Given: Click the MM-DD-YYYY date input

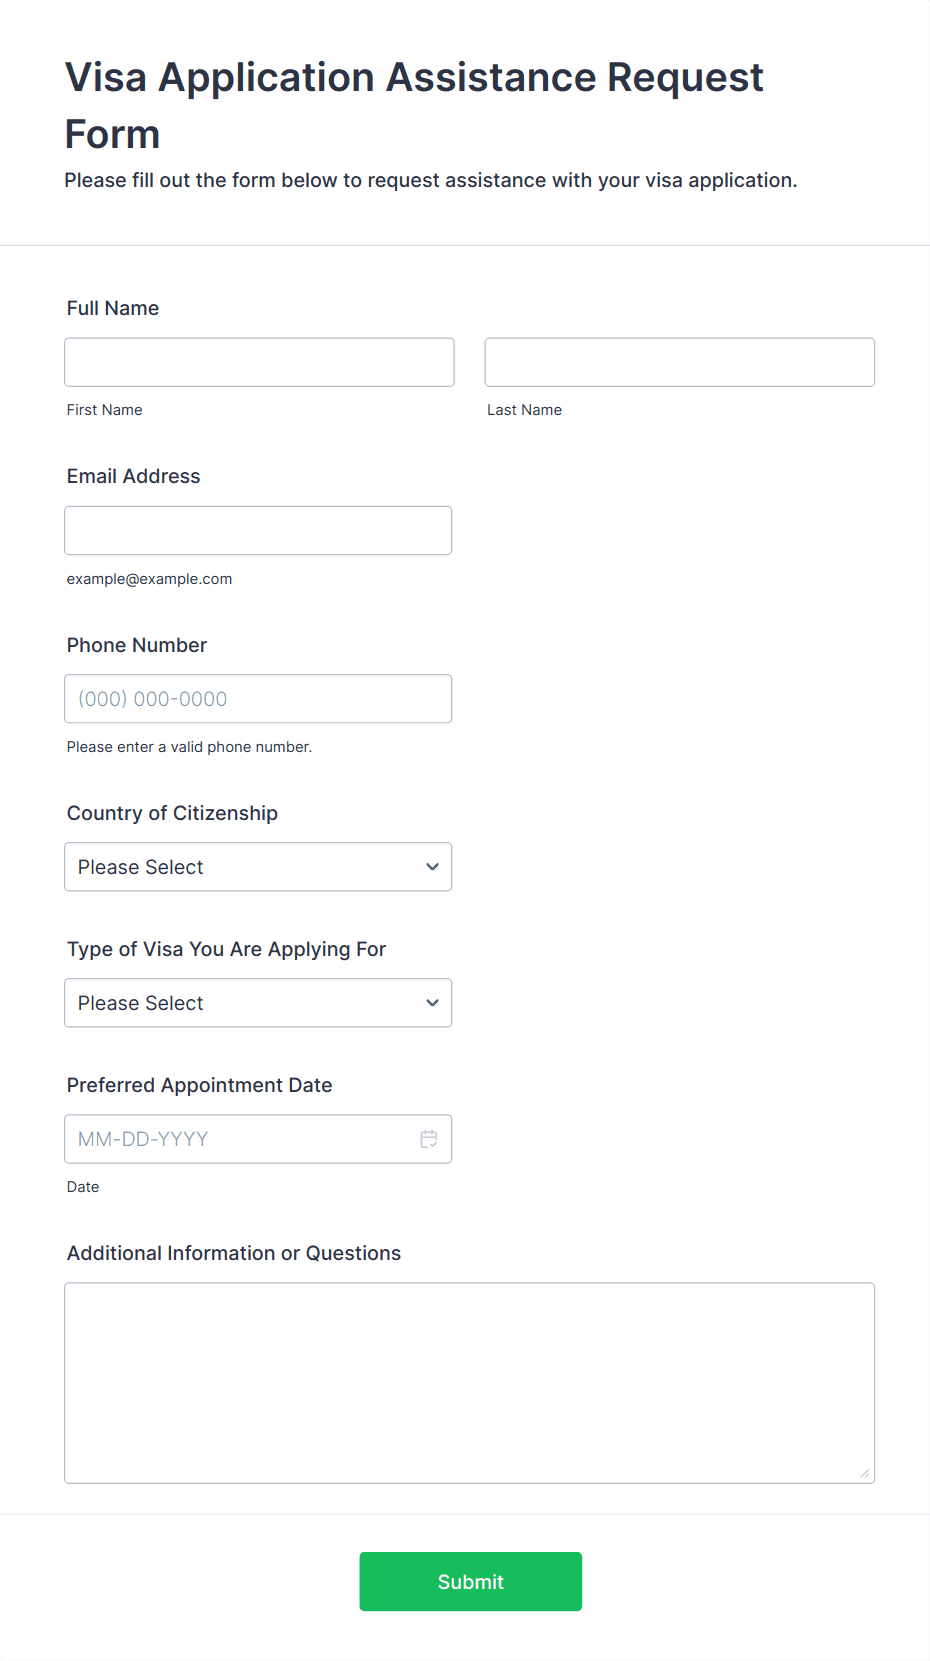Looking at the screenshot, I should pyautogui.click(x=240, y=1139).
